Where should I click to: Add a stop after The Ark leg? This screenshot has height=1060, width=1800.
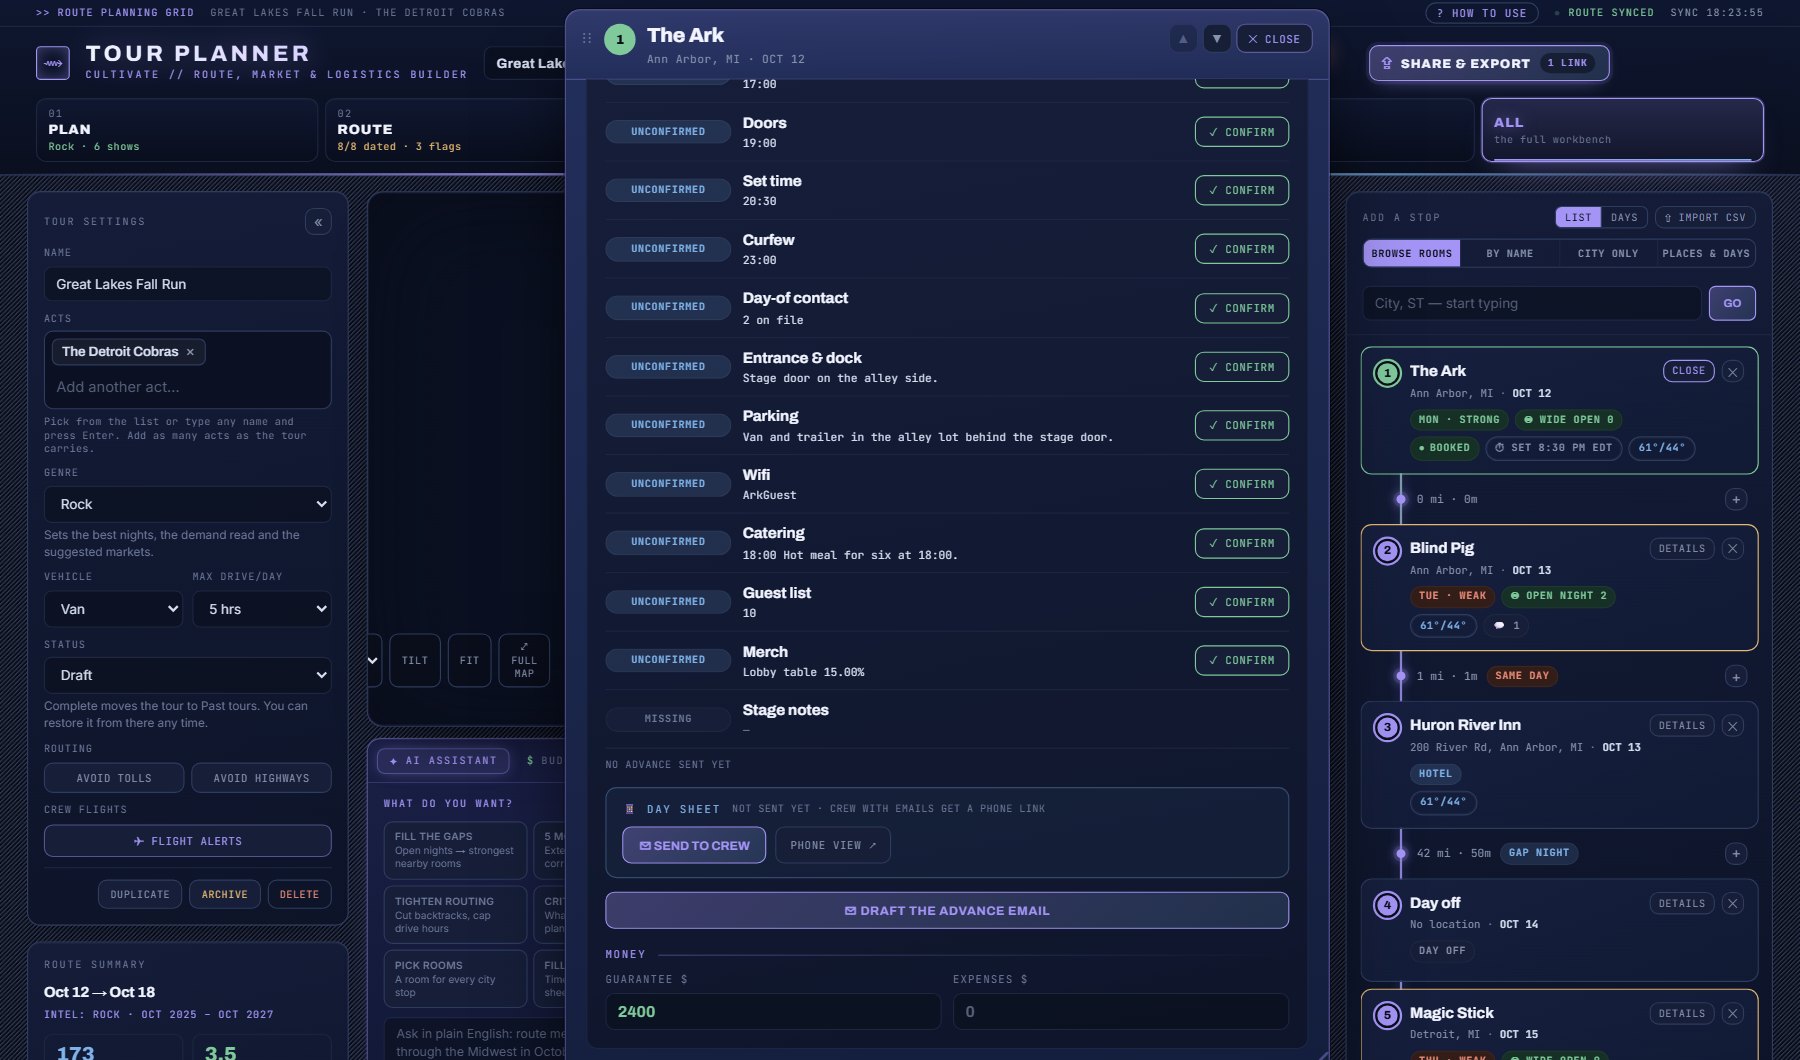(1736, 500)
